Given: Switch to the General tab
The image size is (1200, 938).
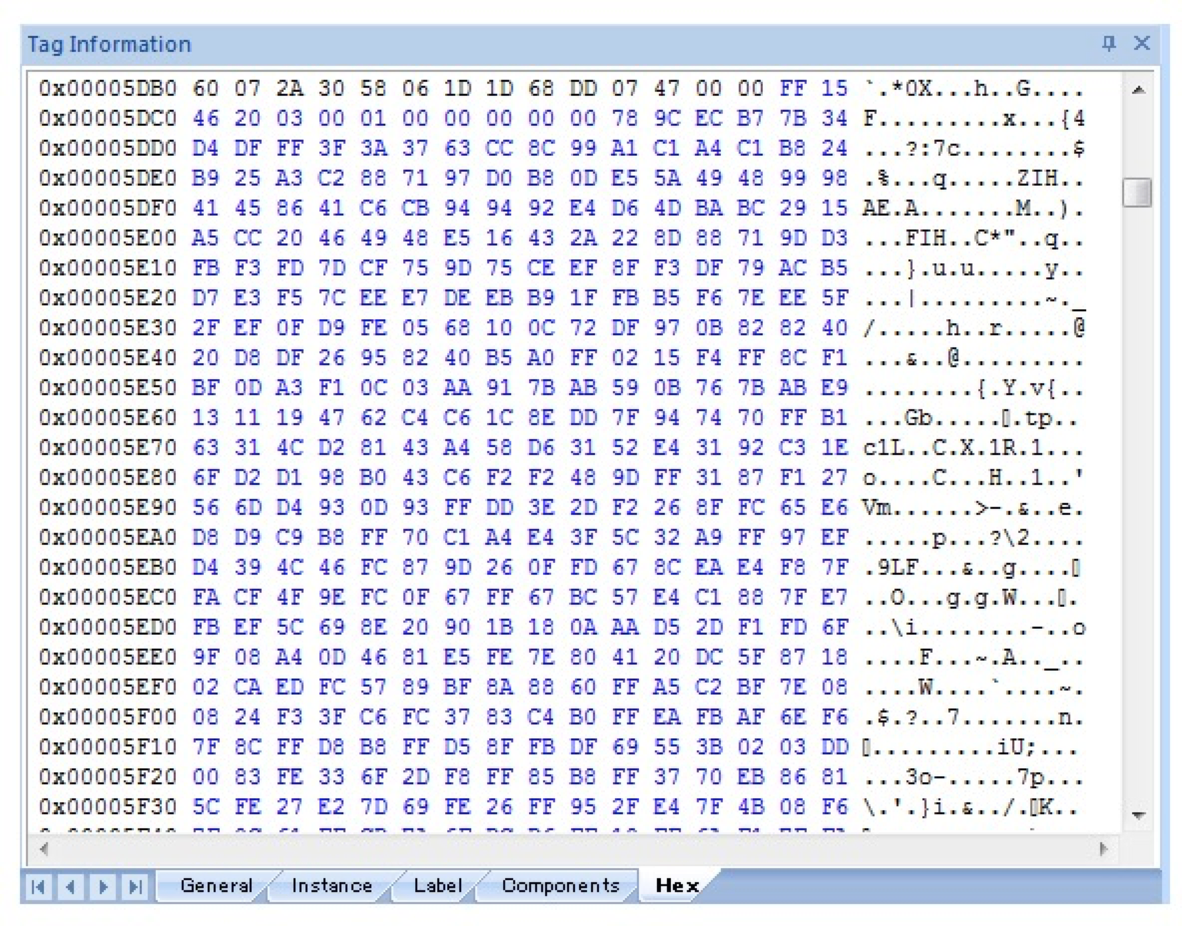Looking at the screenshot, I should coord(216,885).
